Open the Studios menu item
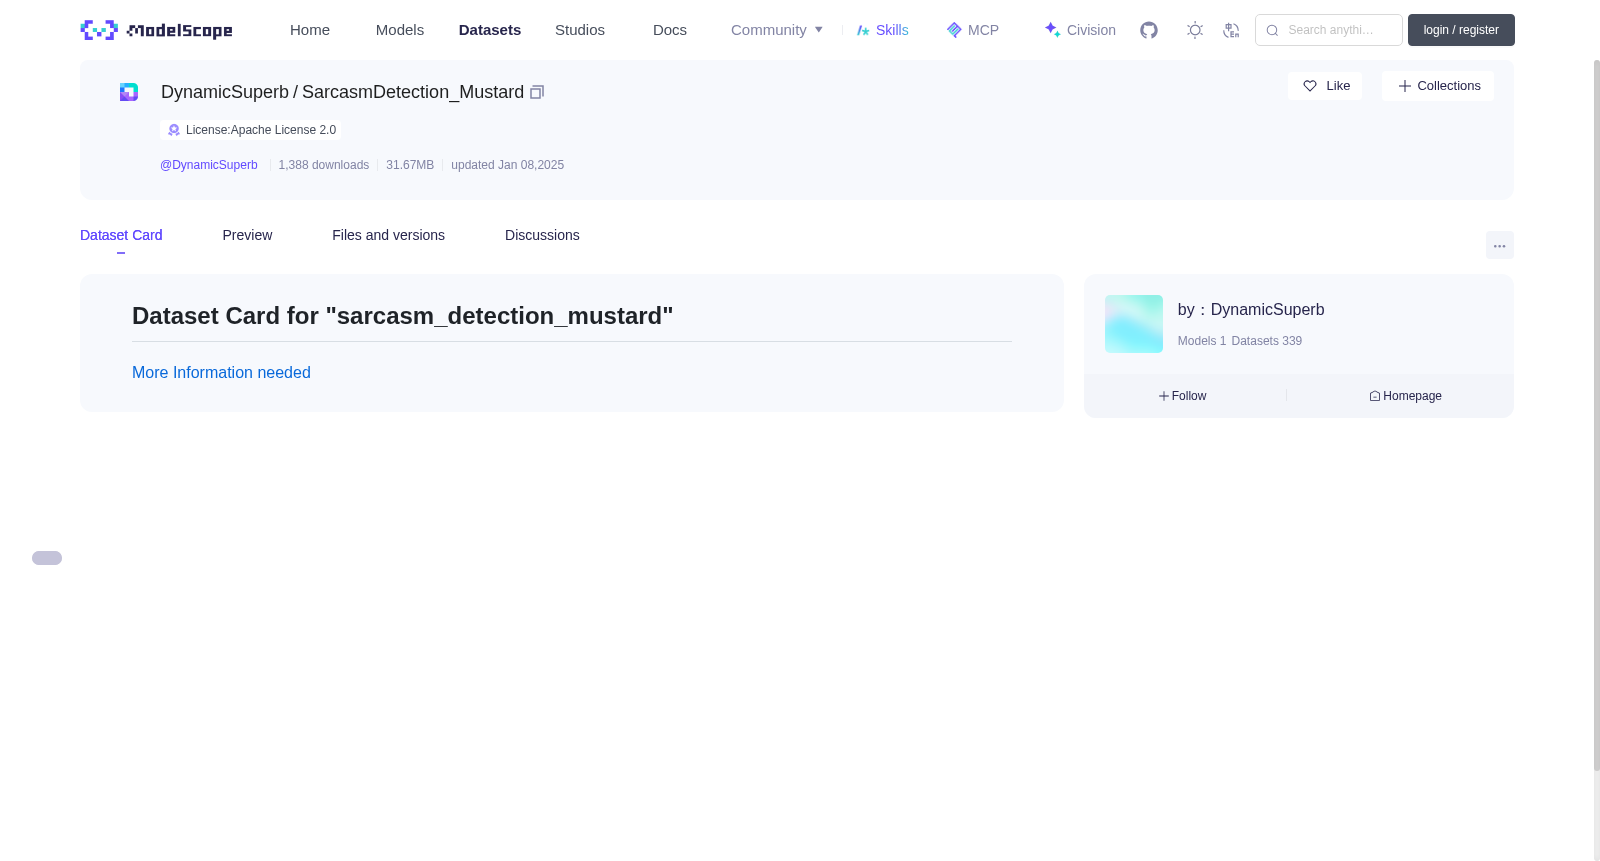 click(x=580, y=30)
